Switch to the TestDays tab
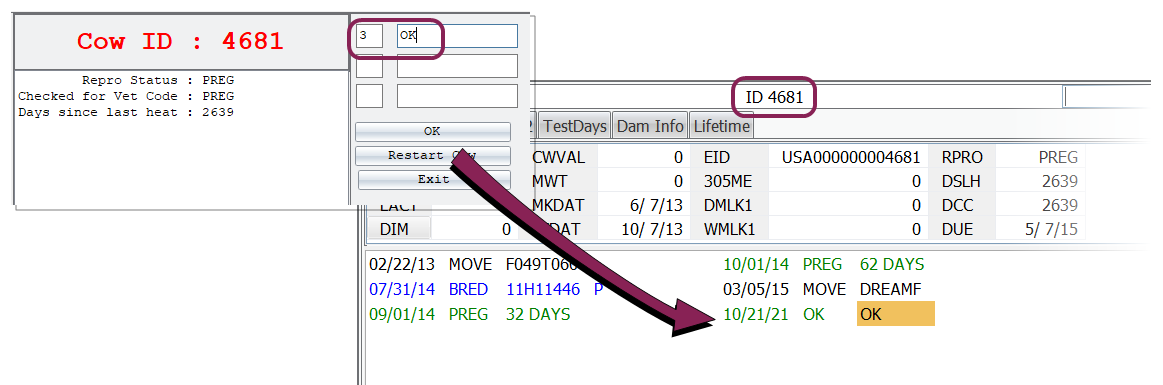The width and height of the screenshot is (1163, 385). pos(576,126)
